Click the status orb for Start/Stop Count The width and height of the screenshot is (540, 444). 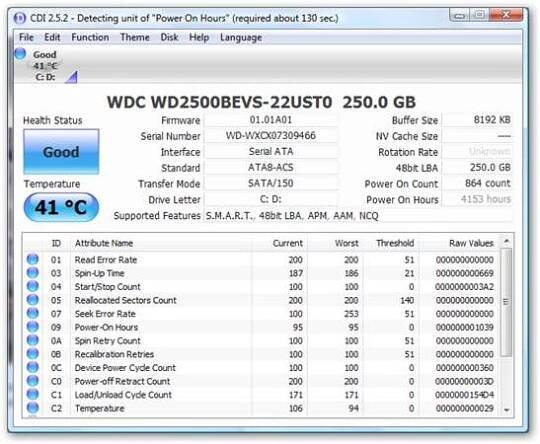[32, 286]
